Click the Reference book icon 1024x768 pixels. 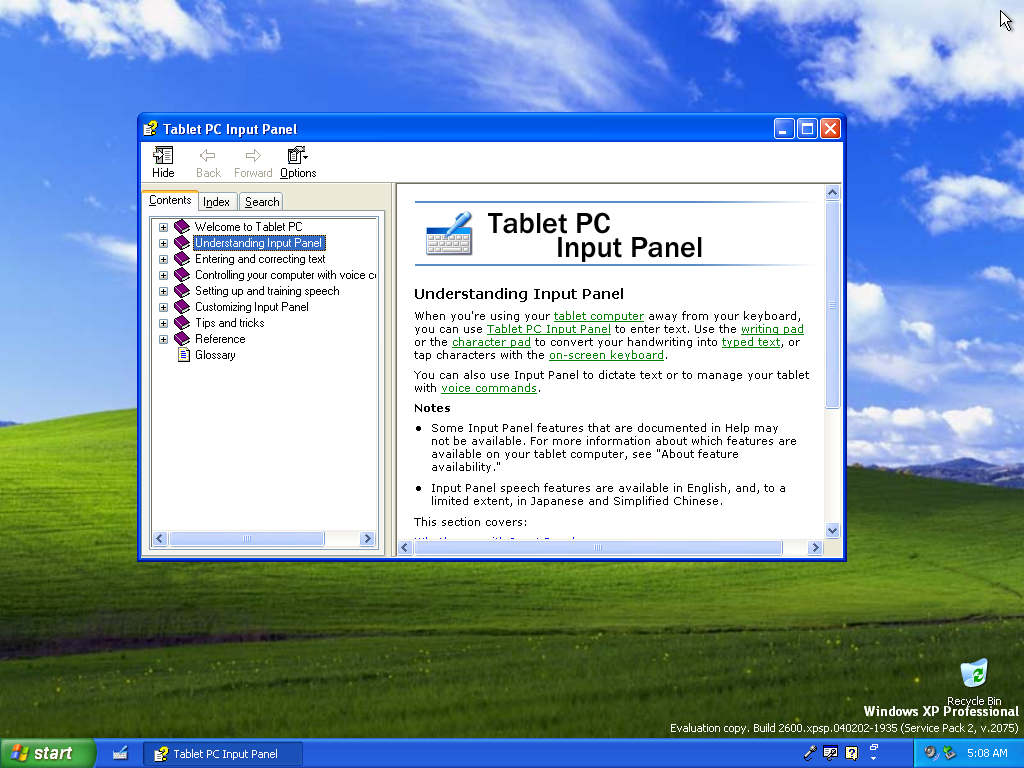pyautogui.click(x=181, y=339)
